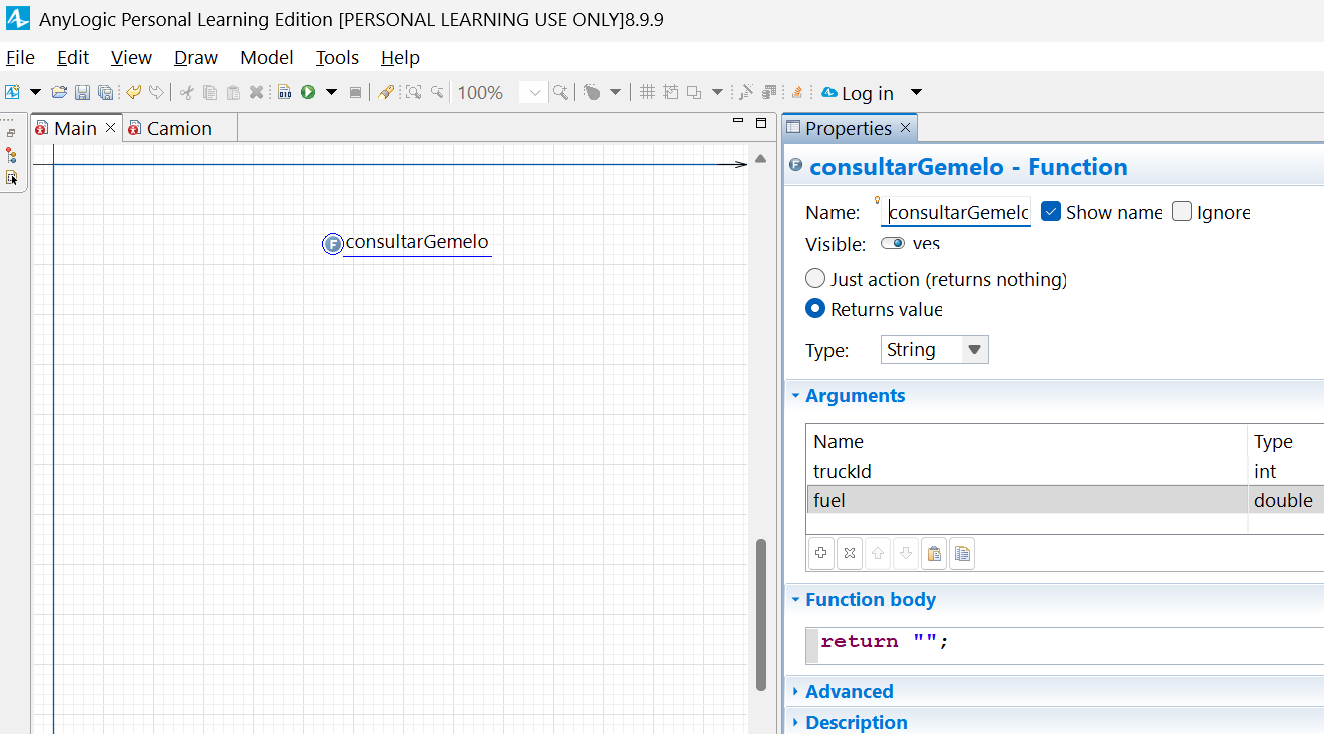The width and height of the screenshot is (1324, 734).
Task: Open the Tools menu
Action: coord(337,57)
